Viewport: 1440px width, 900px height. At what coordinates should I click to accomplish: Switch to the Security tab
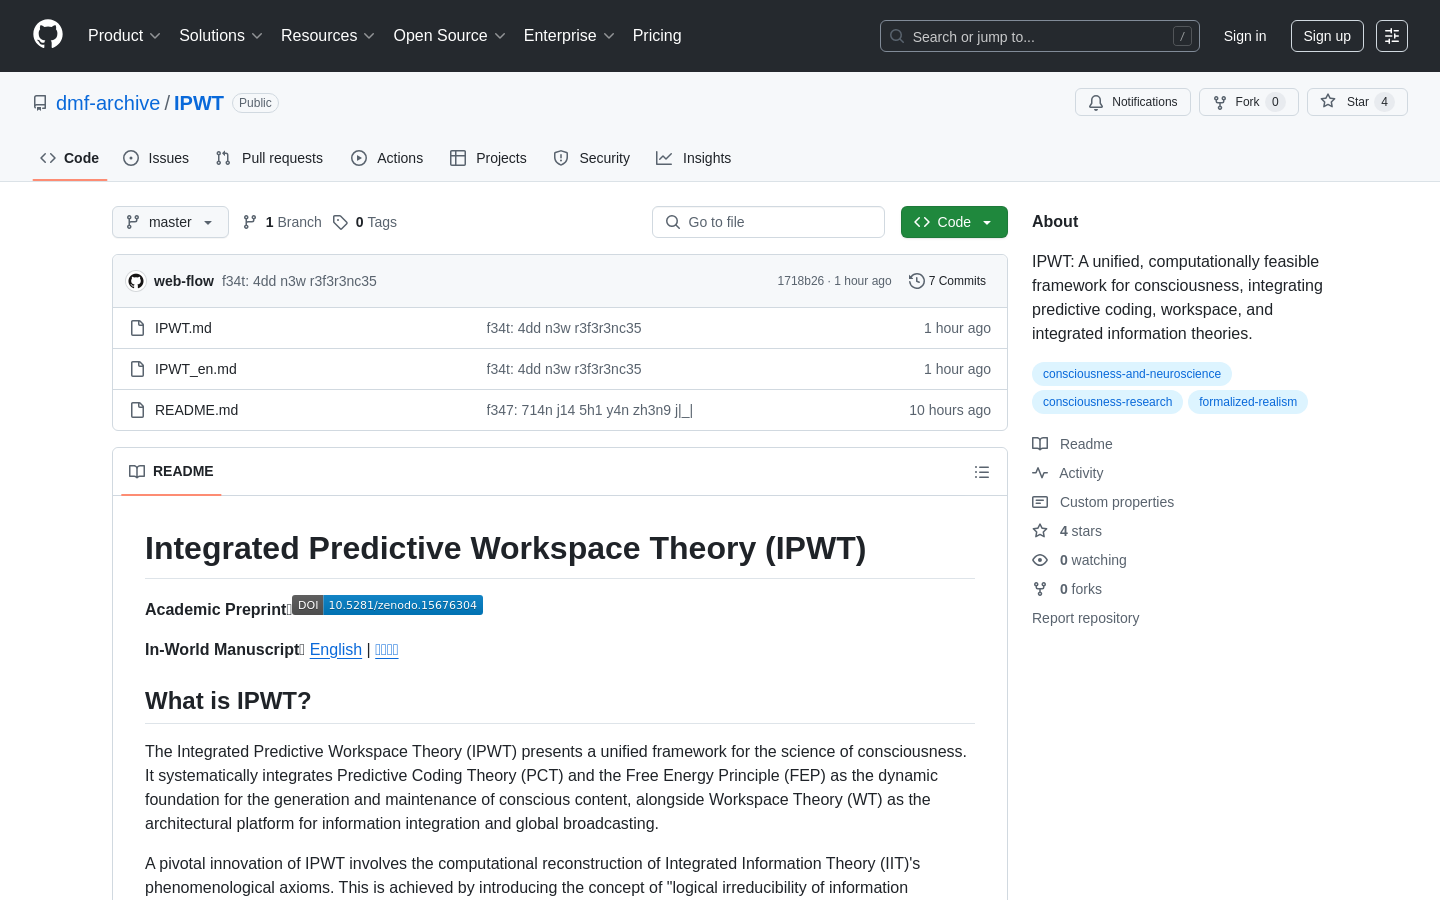click(x=592, y=158)
